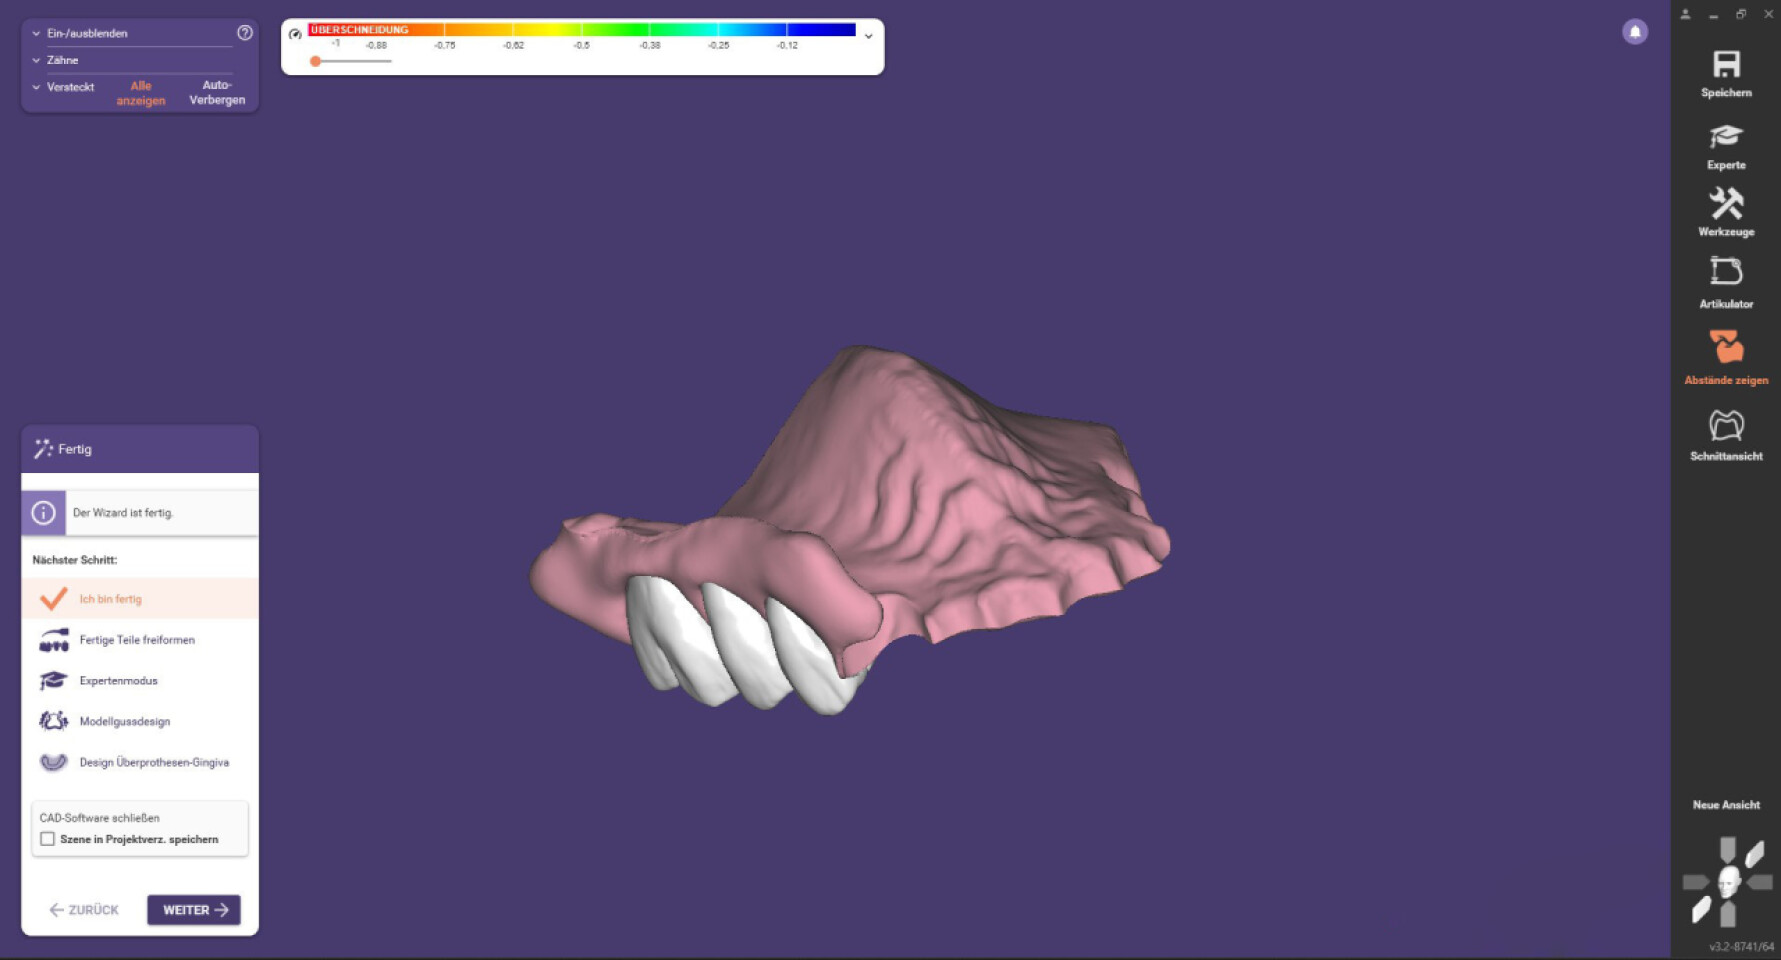The image size is (1781, 960).
Task: Open help question mark icon
Action: tap(245, 33)
